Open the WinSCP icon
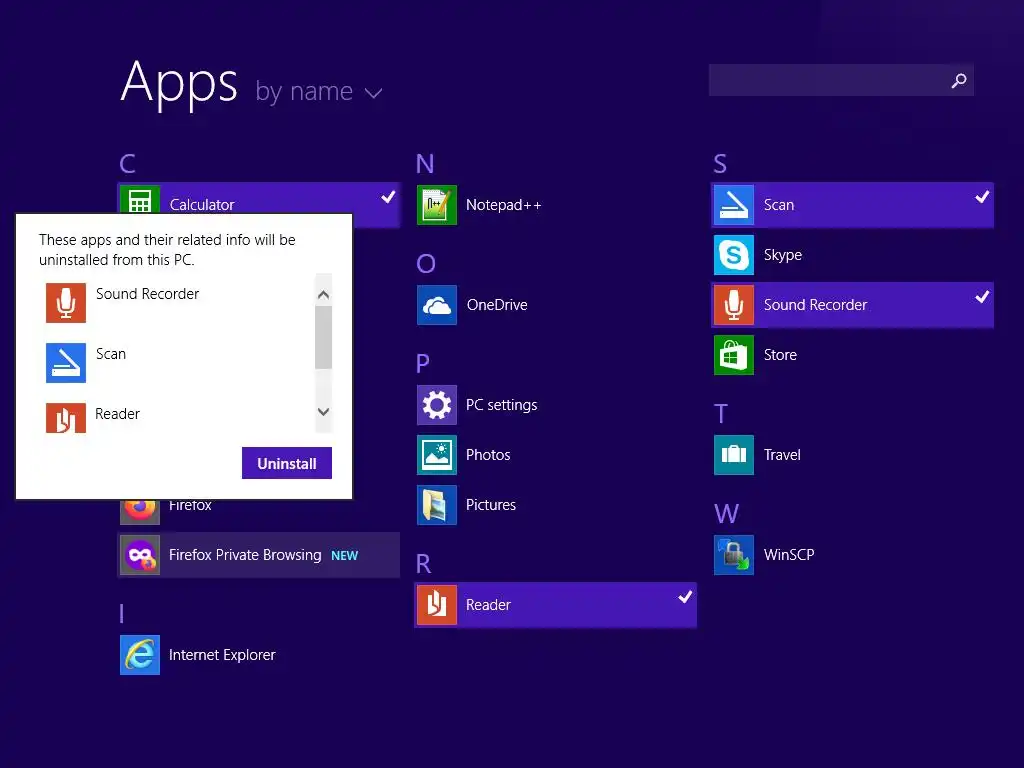 pyautogui.click(x=734, y=555)
